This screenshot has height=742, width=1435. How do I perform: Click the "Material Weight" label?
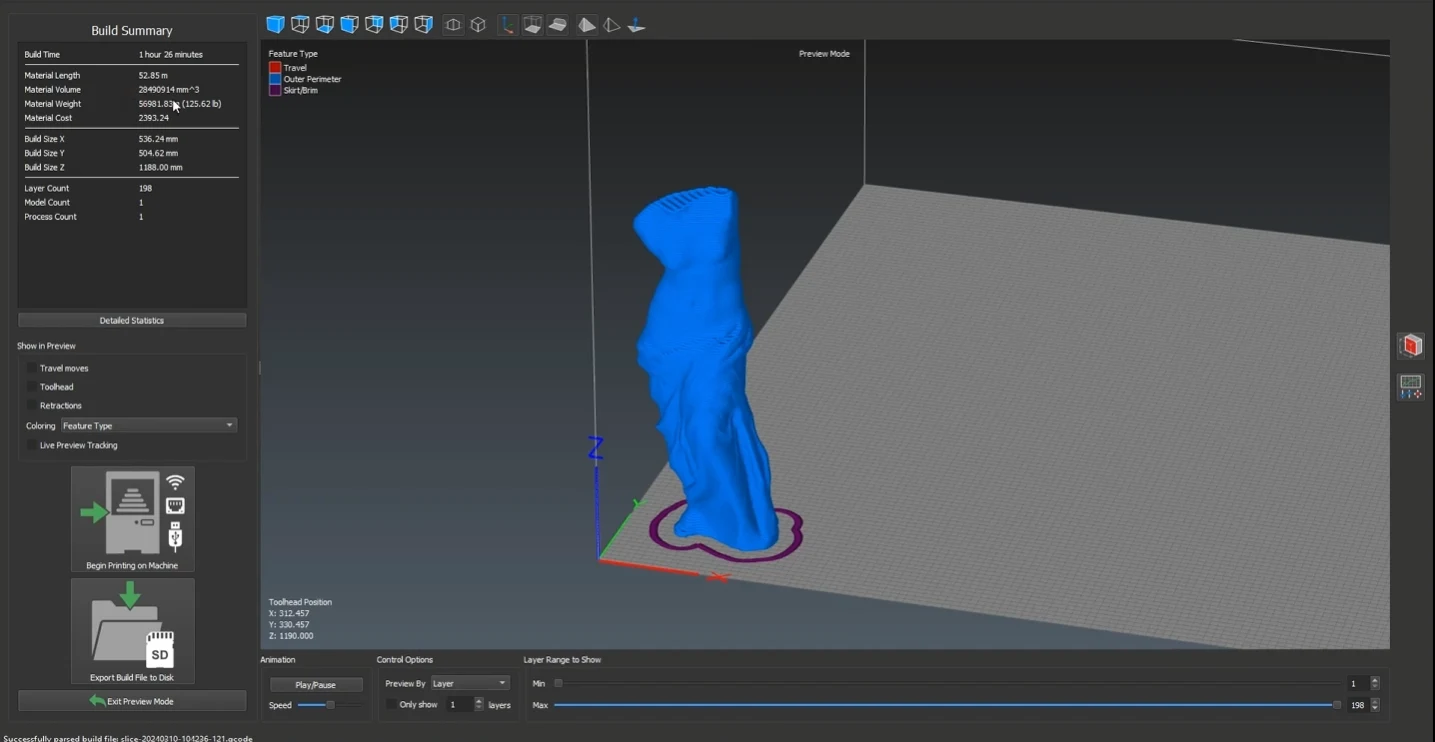(53, 104)
